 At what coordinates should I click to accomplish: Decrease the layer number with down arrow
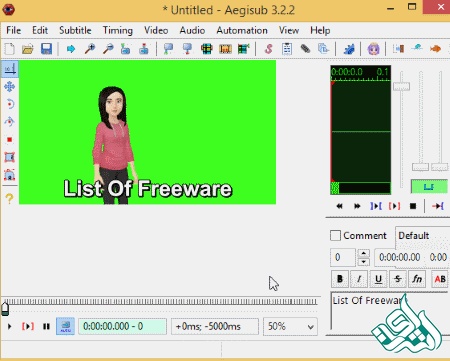click(x=364, y=262)
